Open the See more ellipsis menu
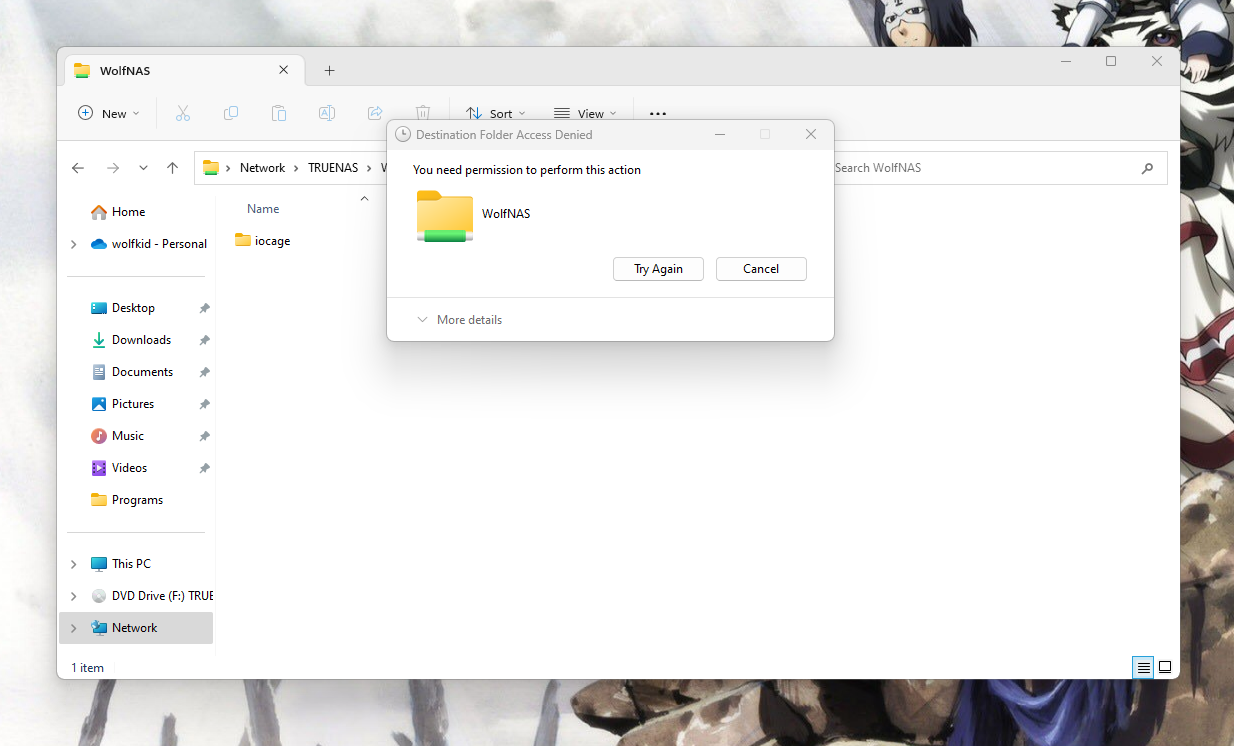 pyautogui.click(x=658, y=114)
